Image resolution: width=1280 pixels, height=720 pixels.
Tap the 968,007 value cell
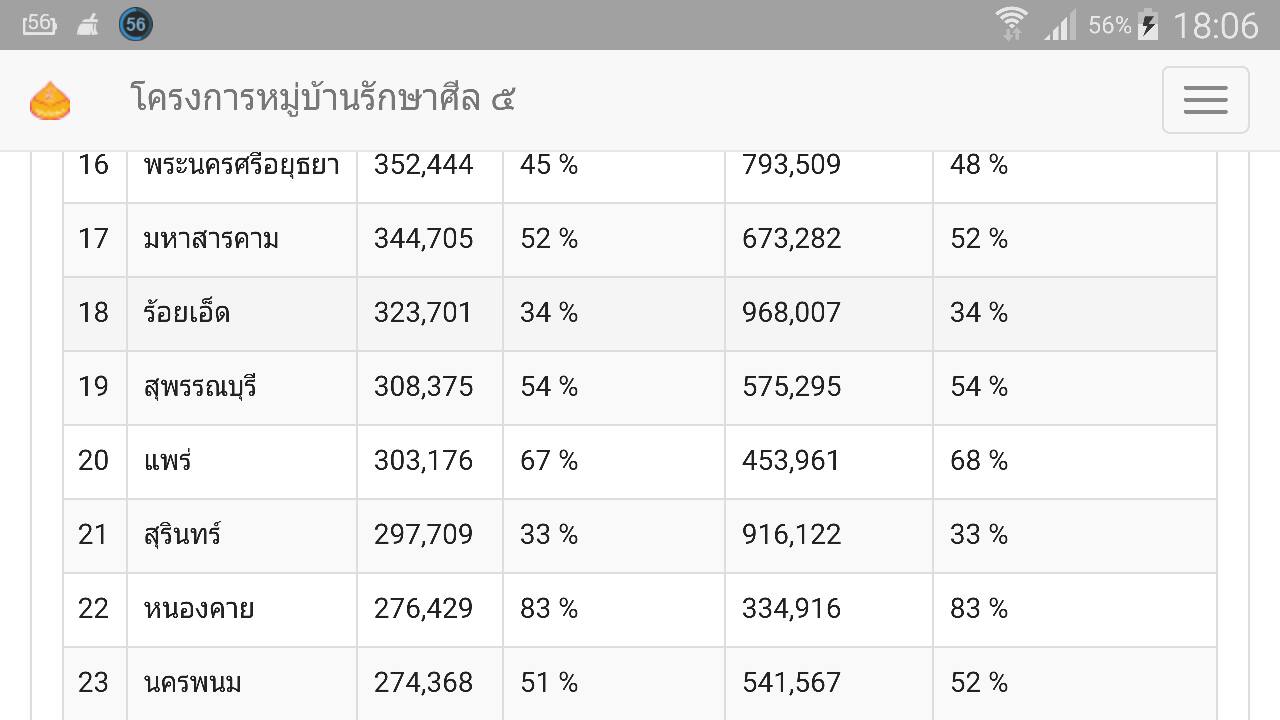coord(829,314)
